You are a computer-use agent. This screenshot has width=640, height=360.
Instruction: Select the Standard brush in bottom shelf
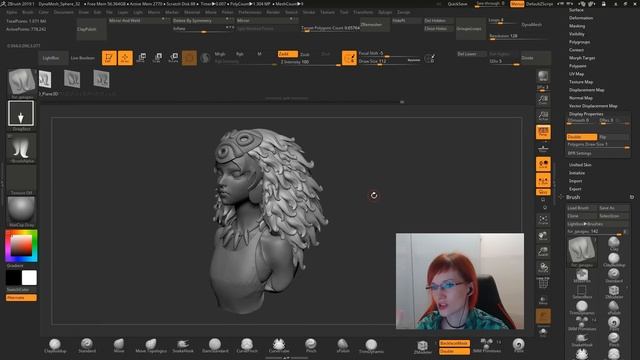pos(87,346)
